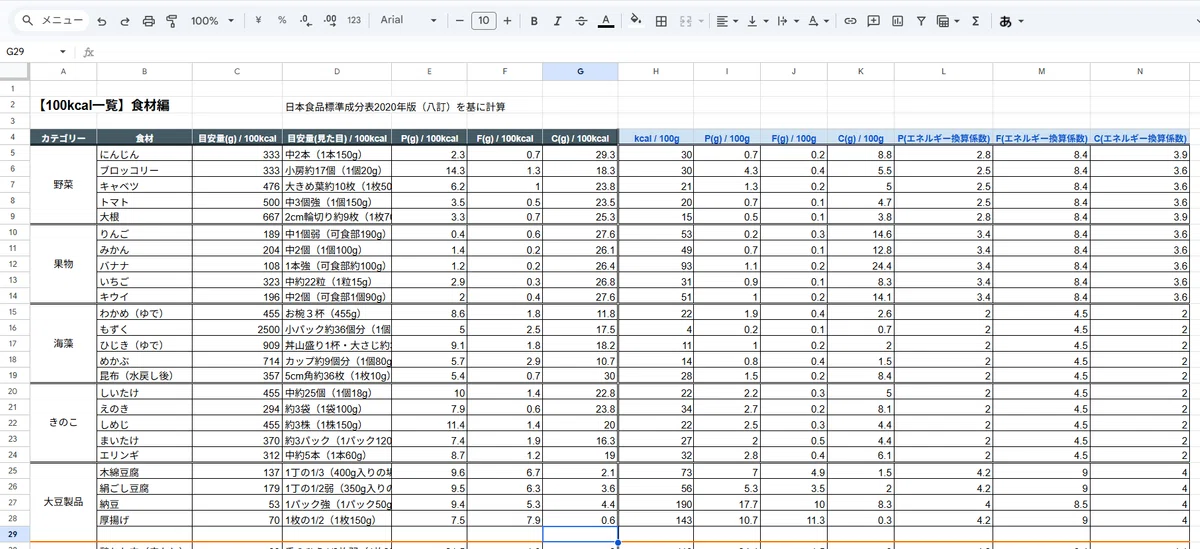The width and height of the screenshot is (1200, 549).
Task: Open the Arial font dropdown
Action: 409,20
